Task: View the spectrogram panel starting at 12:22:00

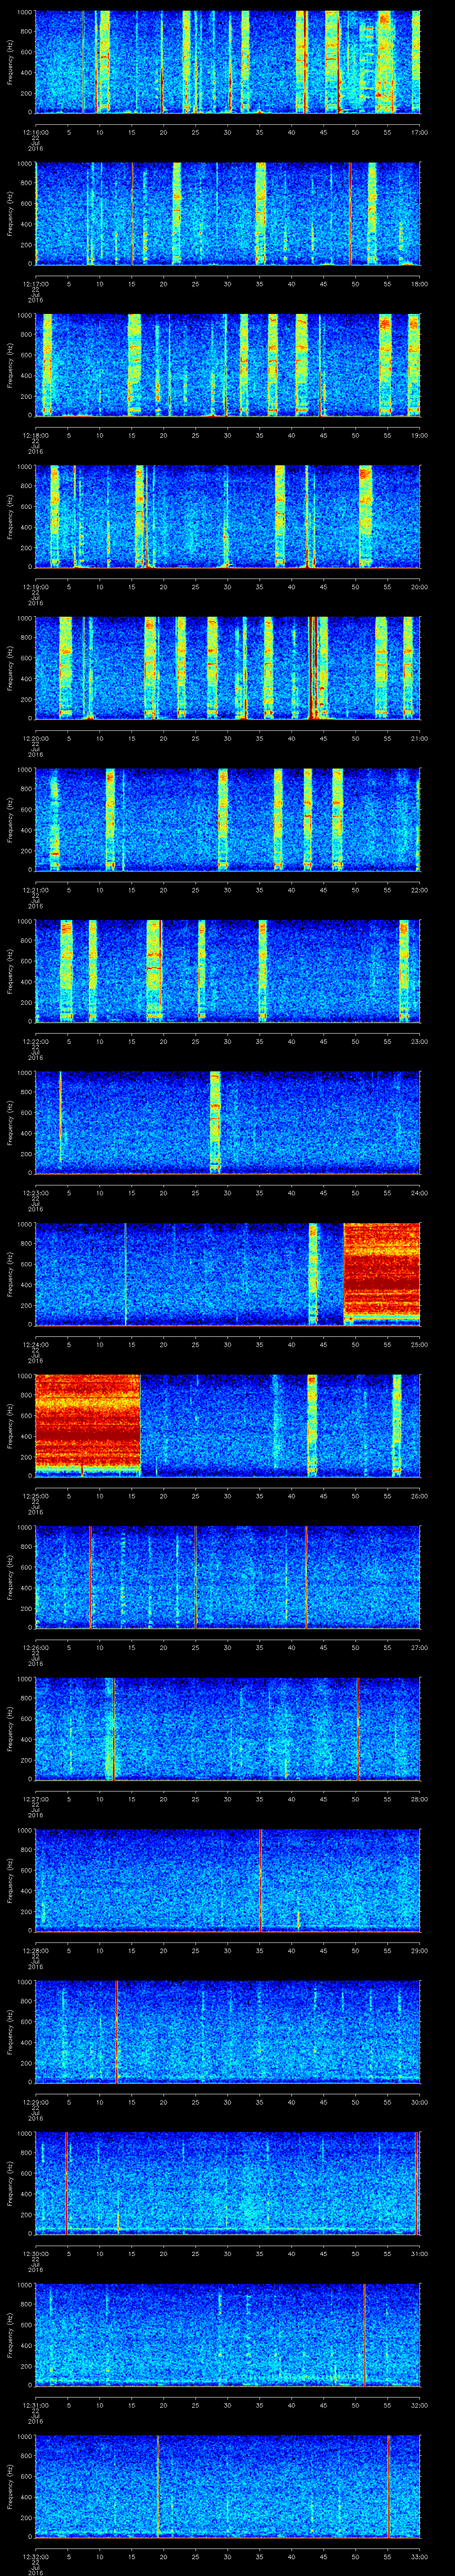Action: [x=228, y=971]
